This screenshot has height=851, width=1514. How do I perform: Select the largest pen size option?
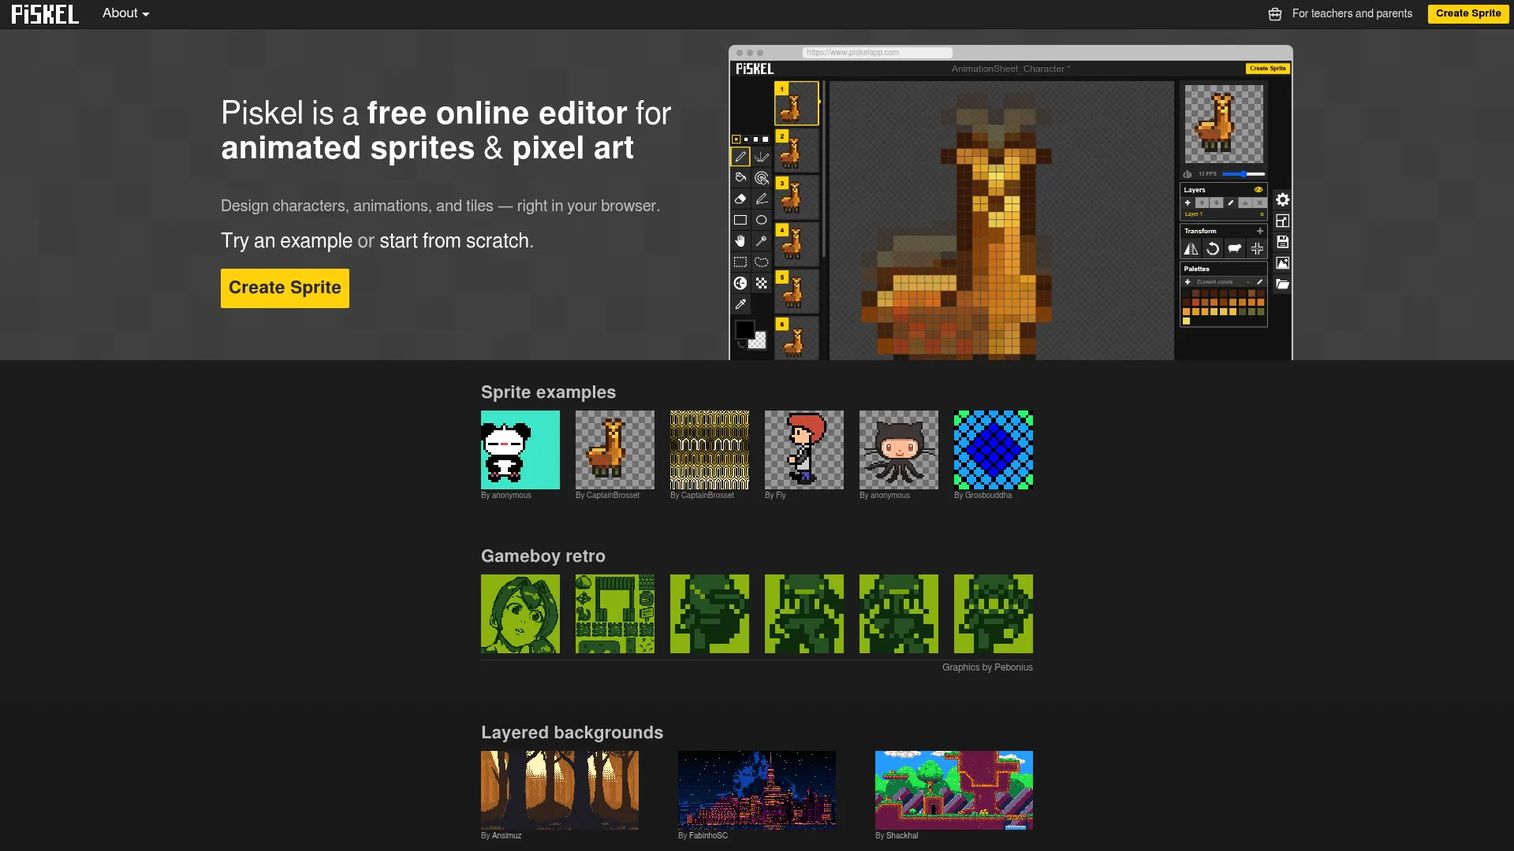pos(765,139)
